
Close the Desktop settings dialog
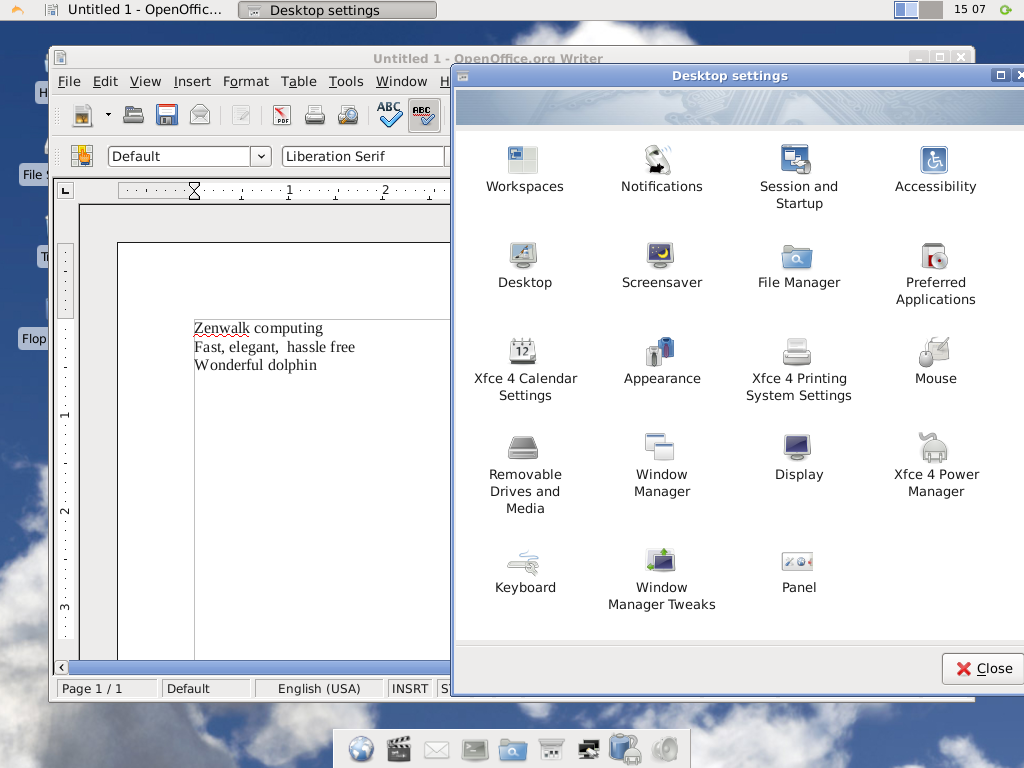pos(984,669)
